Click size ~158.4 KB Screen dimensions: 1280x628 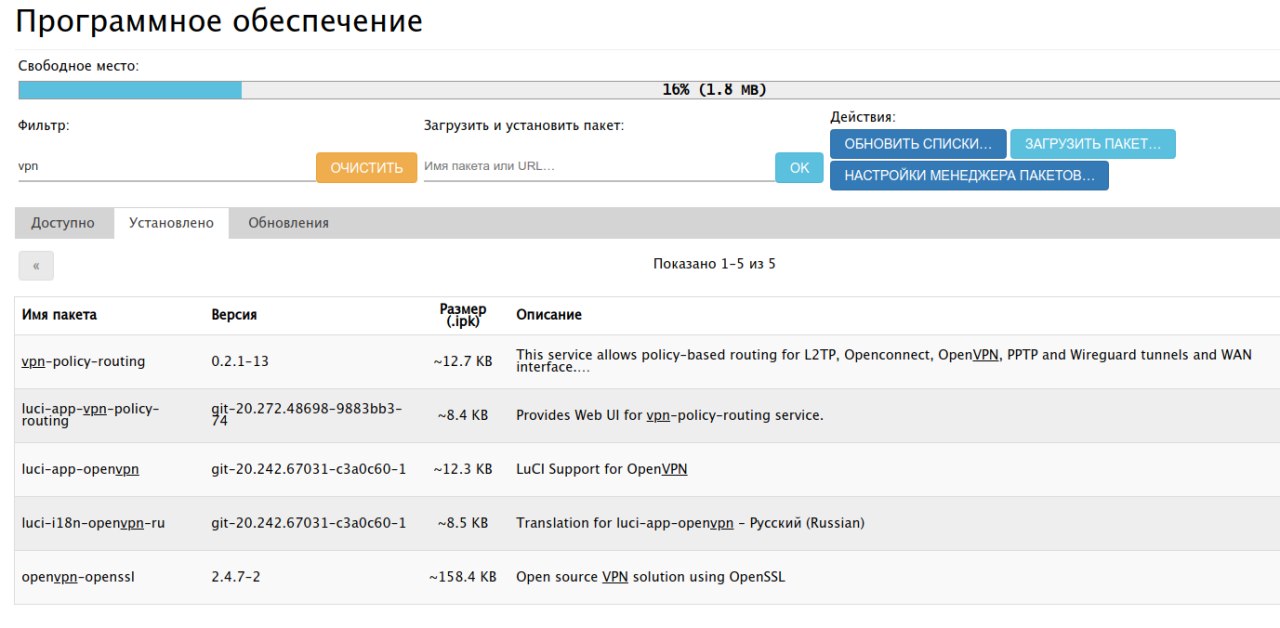pos(462,577)
